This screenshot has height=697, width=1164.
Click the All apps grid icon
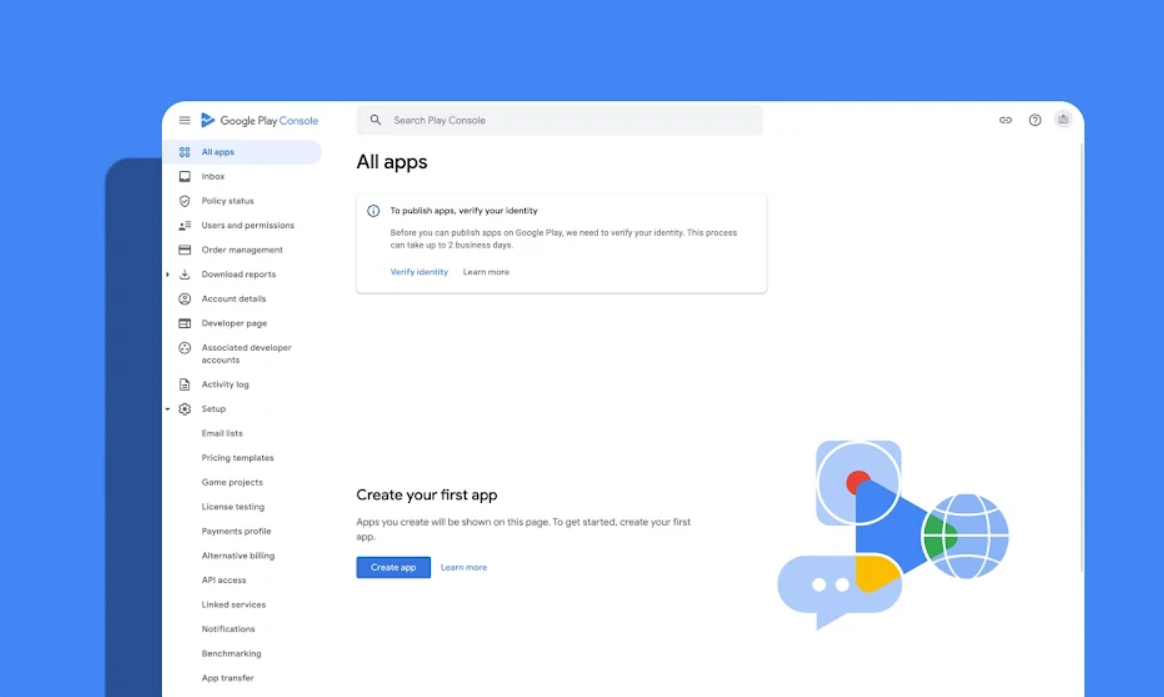tap(184, 152)
